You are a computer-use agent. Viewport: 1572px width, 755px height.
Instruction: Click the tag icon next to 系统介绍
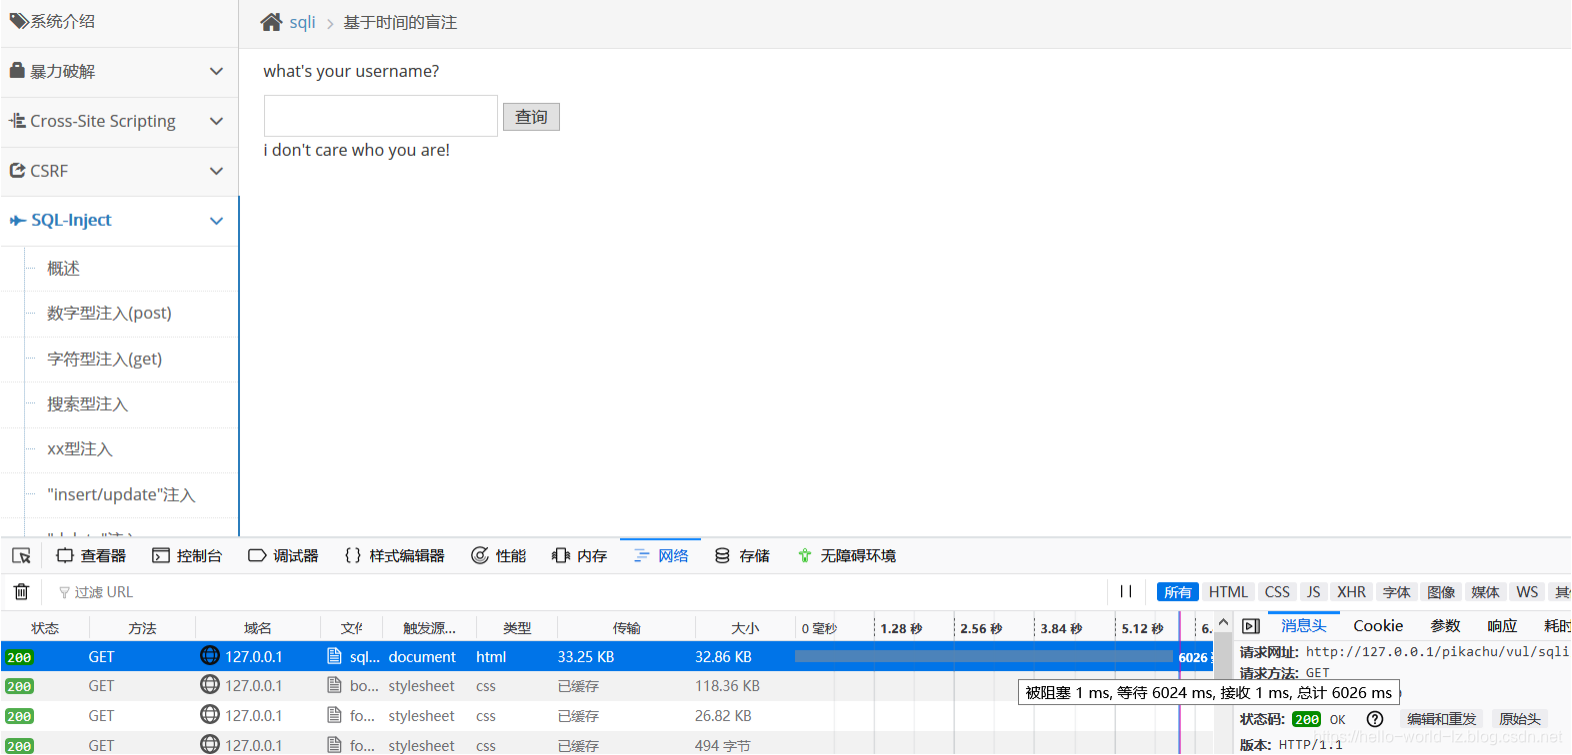(19, 20)
